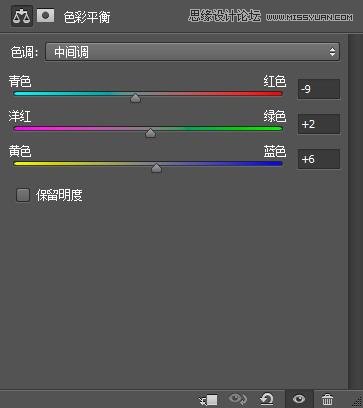This screenshot has height=408, width=363.
Task: Click the 色彩平衡 panel title
Action: (87, 17)
